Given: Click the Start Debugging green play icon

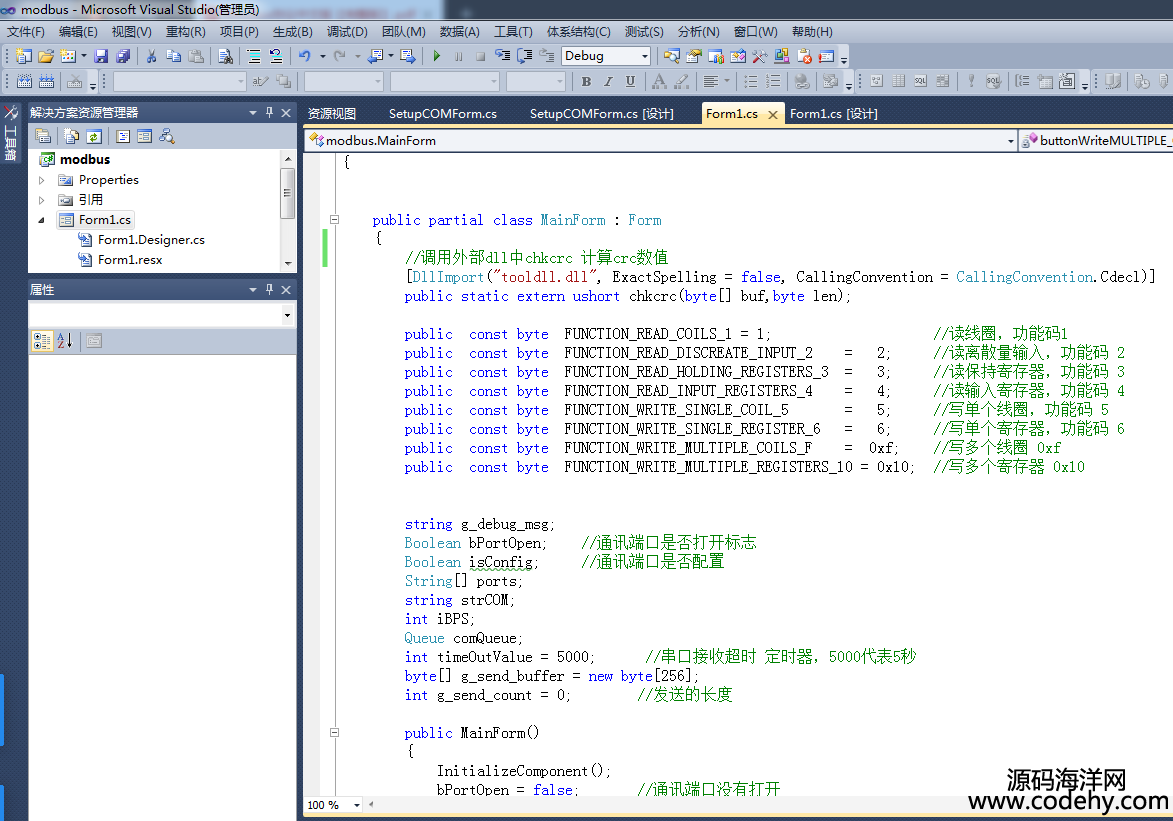Looking at the screenshot, I should [437, 56].
